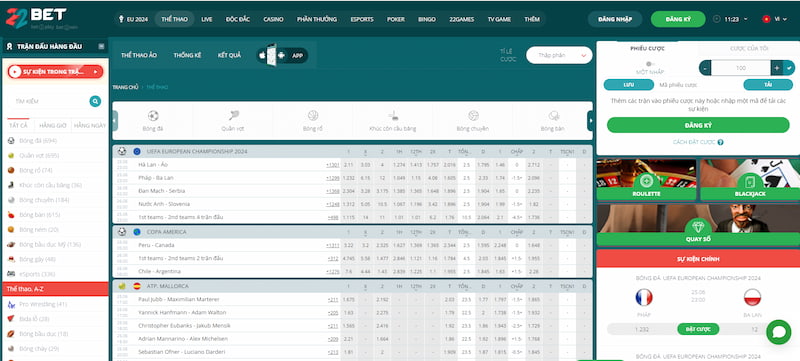
Task: Switch to the Hàng ngày tab
Action: click(89, 125)
